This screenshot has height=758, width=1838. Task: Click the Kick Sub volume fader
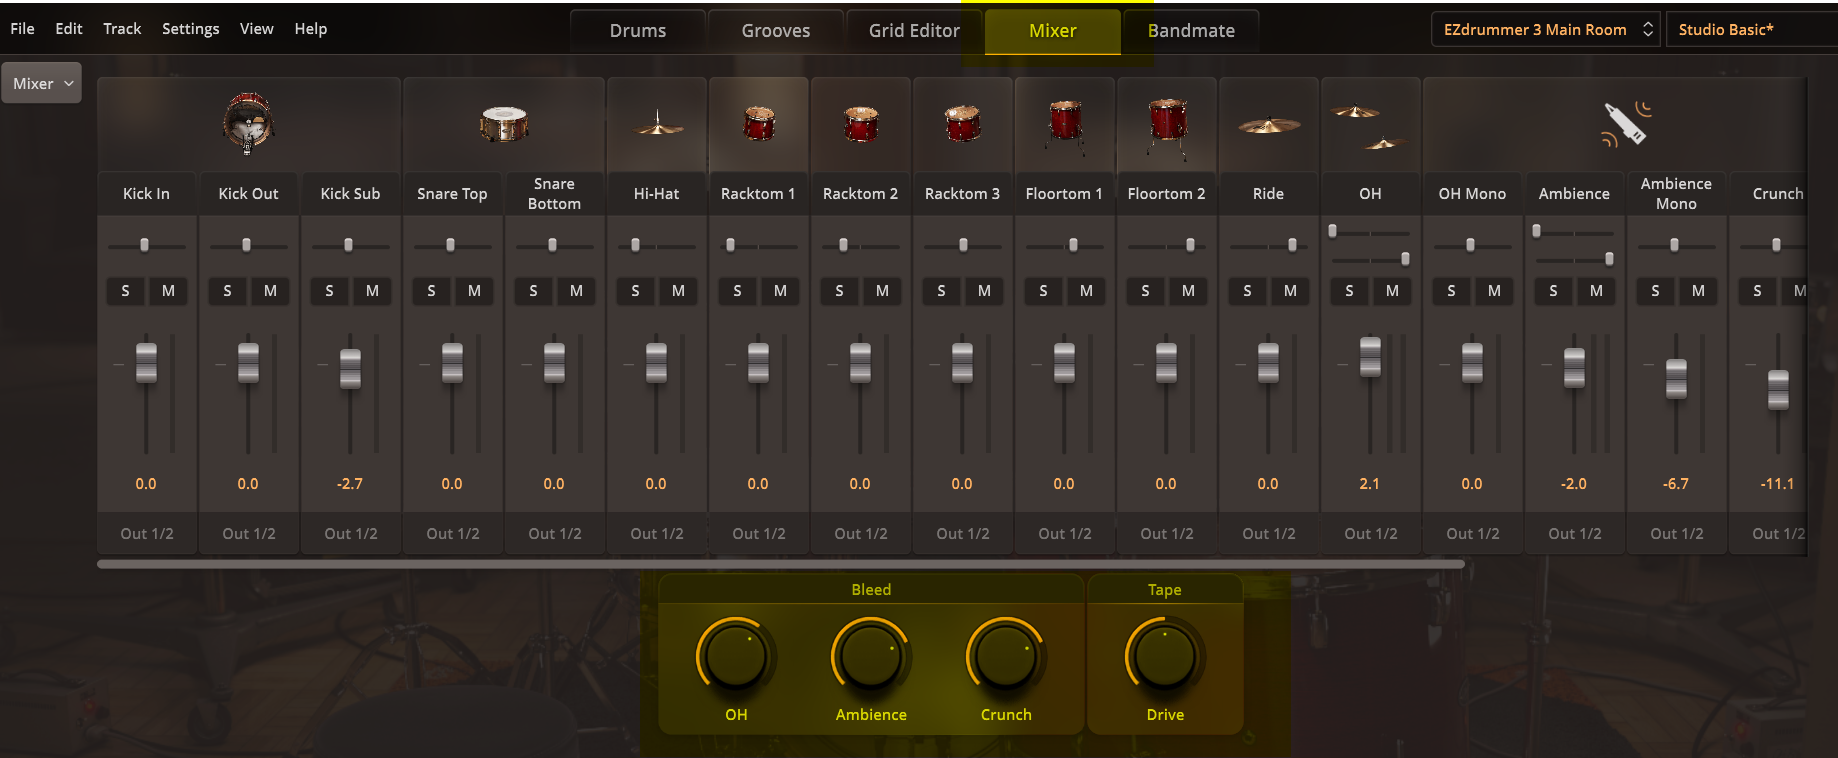(350, 368)
